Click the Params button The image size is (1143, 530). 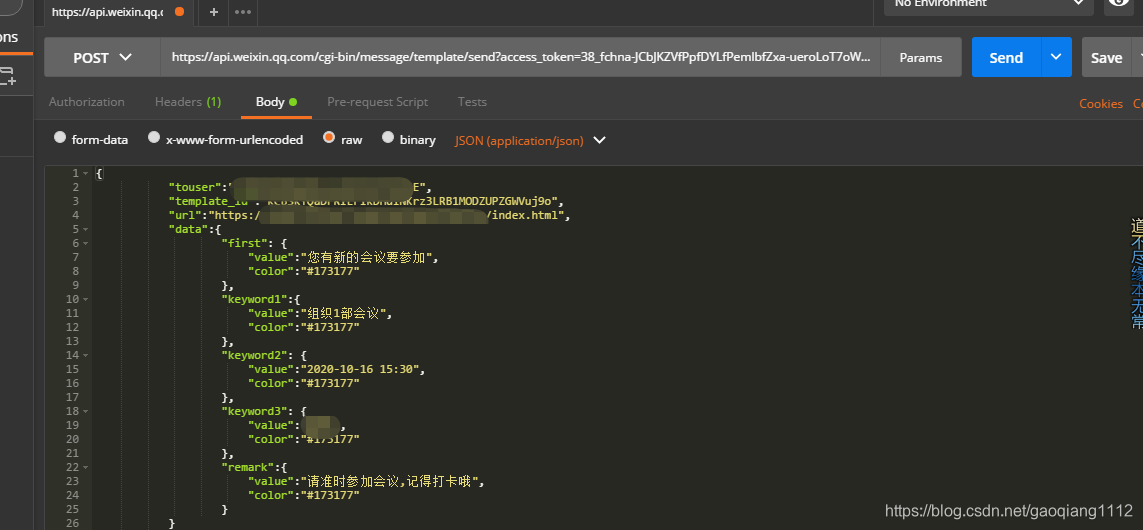[921, 58]
